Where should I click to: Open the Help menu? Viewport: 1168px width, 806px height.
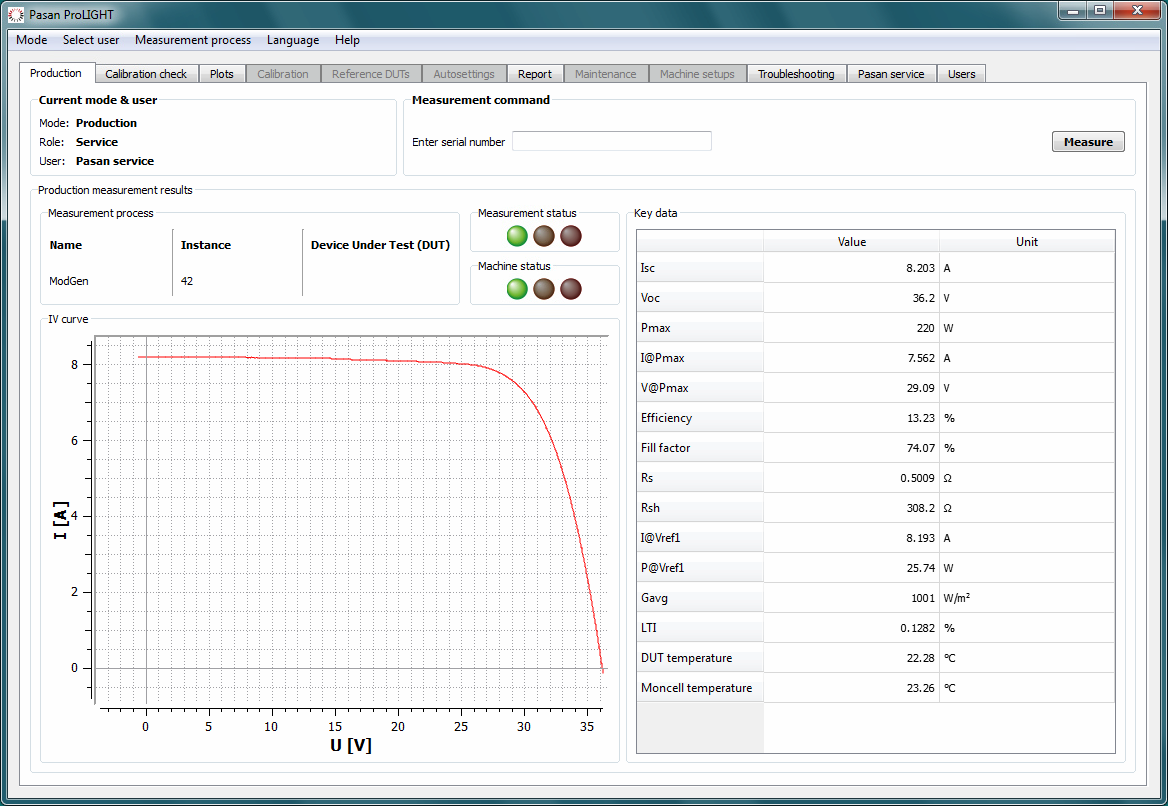(x=347, y=40)
